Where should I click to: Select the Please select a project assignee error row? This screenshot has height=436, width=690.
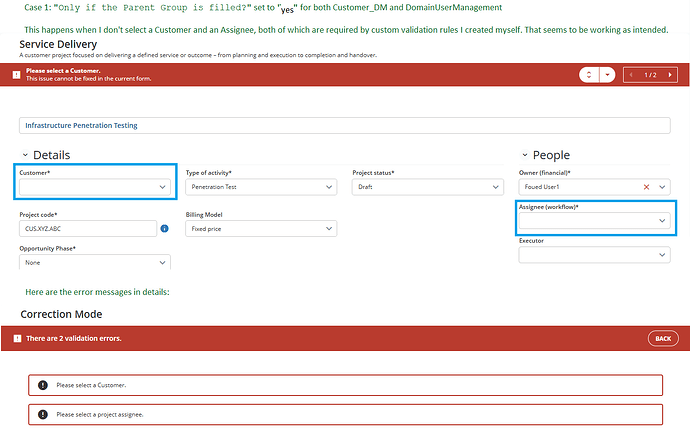(345, 414)
